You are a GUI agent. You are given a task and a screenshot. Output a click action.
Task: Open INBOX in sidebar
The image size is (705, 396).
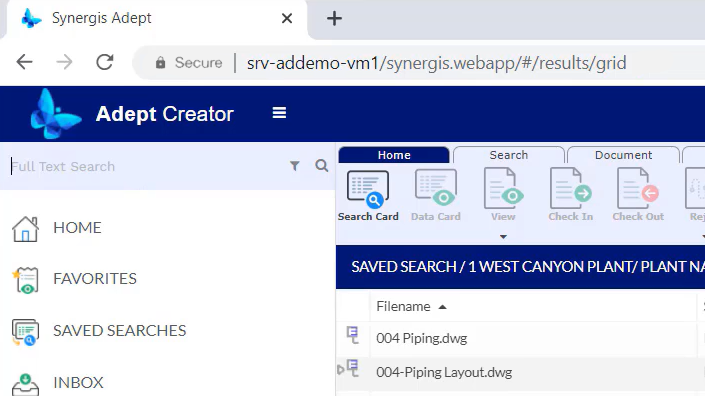pos(78,383)
